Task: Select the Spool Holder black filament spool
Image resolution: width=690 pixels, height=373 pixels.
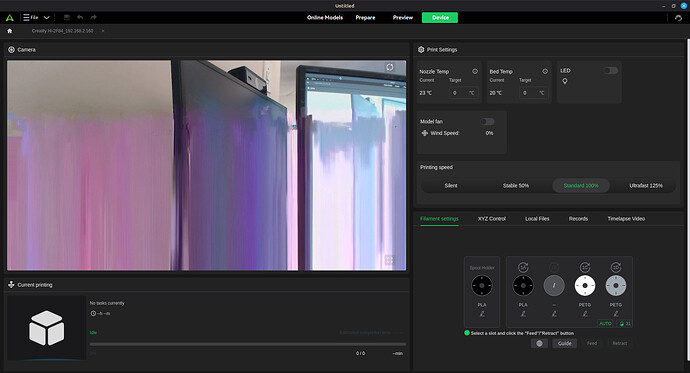Action: (x=482, y=285)
